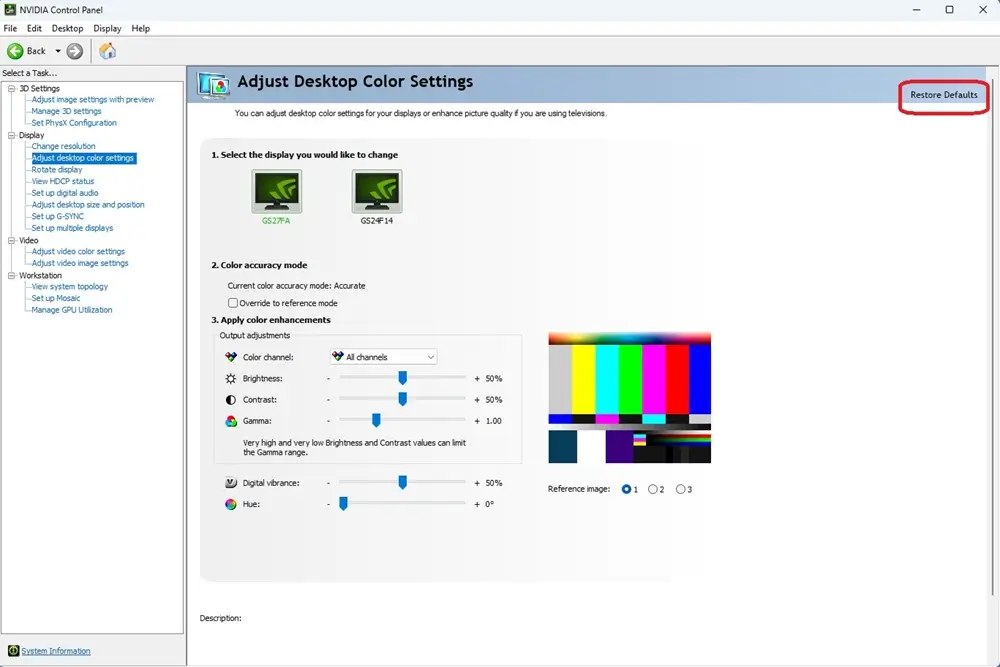Click the Color channel icon
The width and height of the screenshot is (1000, 667).
click(x=231, y=357)
